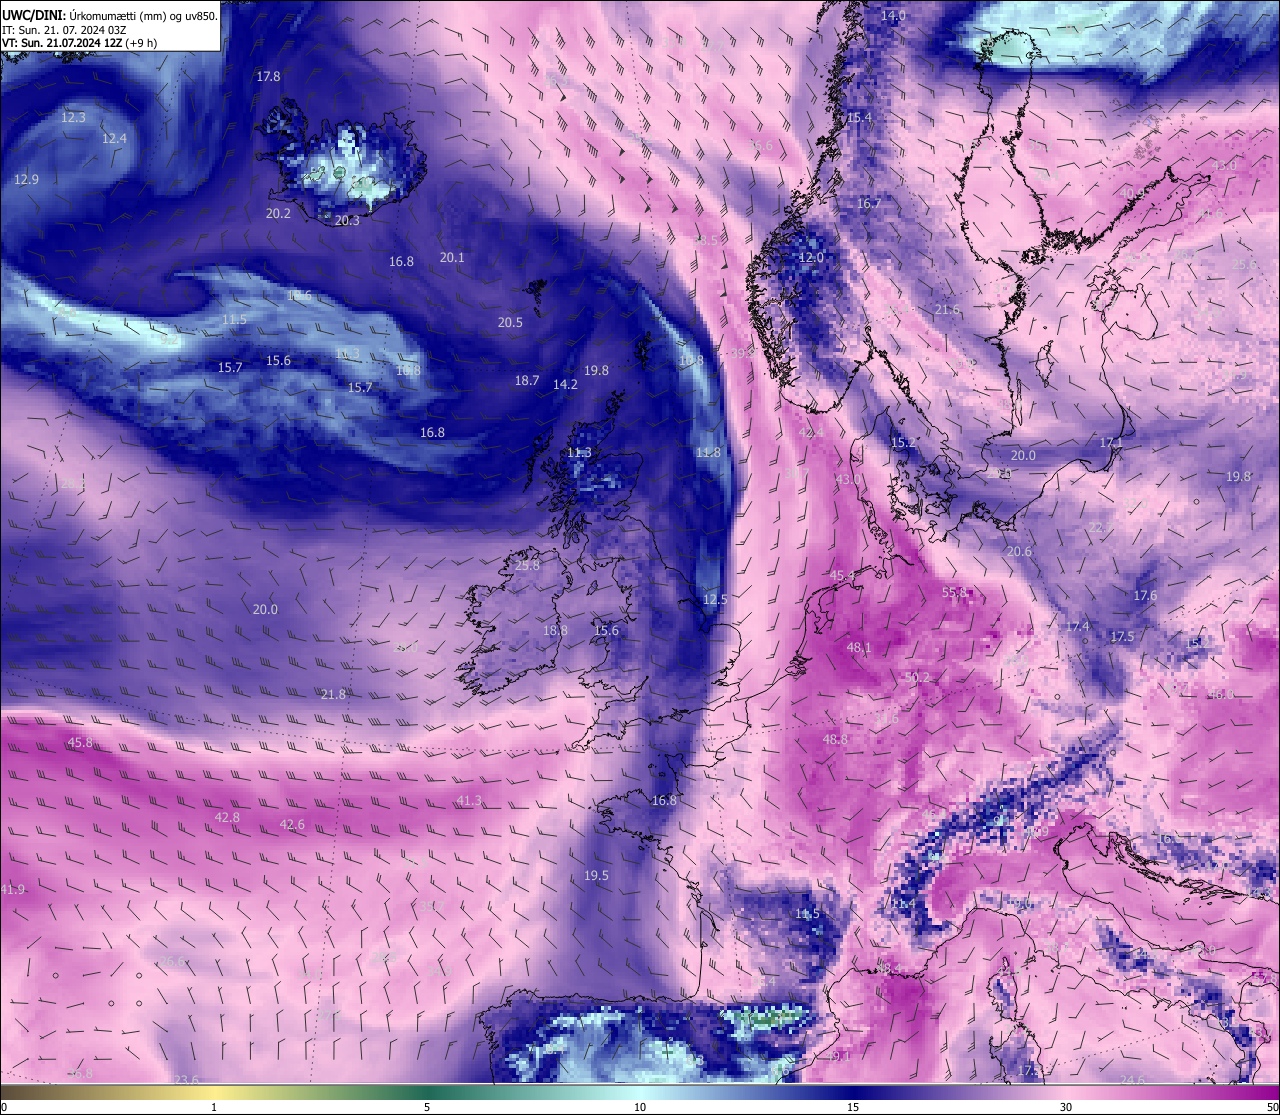Click the '16.7' value over Norway

(869, 203)
